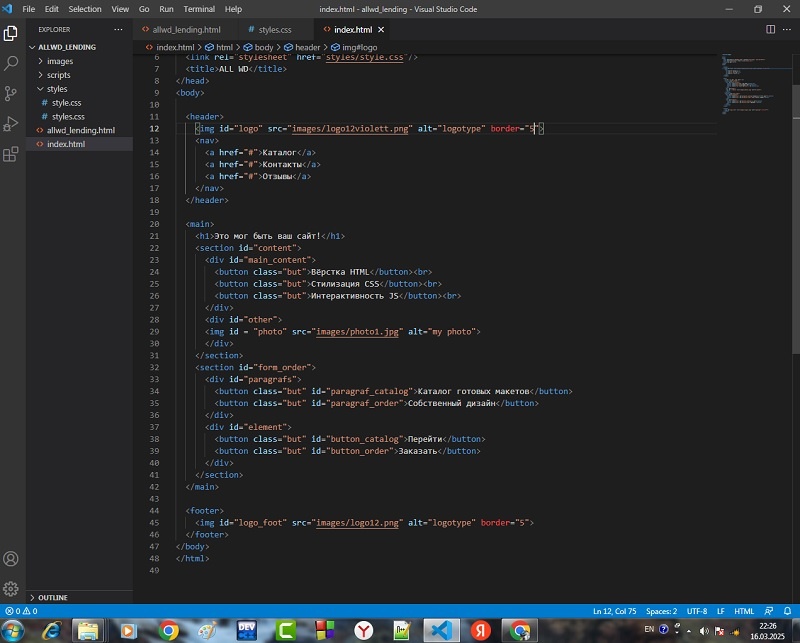This screenshot has width=800, height=643.
Task: Open the Terminal menu
Action: pyautogui.click(x=199, y=9)
